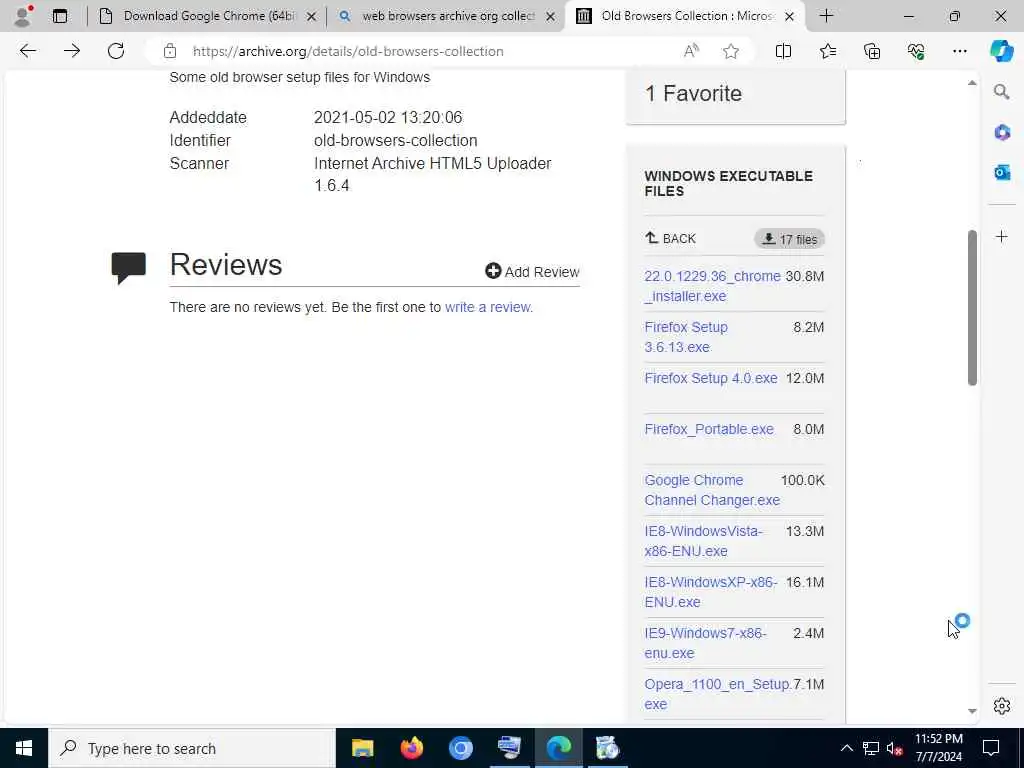The image size is (1024, 768).
Task: Open Read aloud icon in address bar
Action: (691, 51)
